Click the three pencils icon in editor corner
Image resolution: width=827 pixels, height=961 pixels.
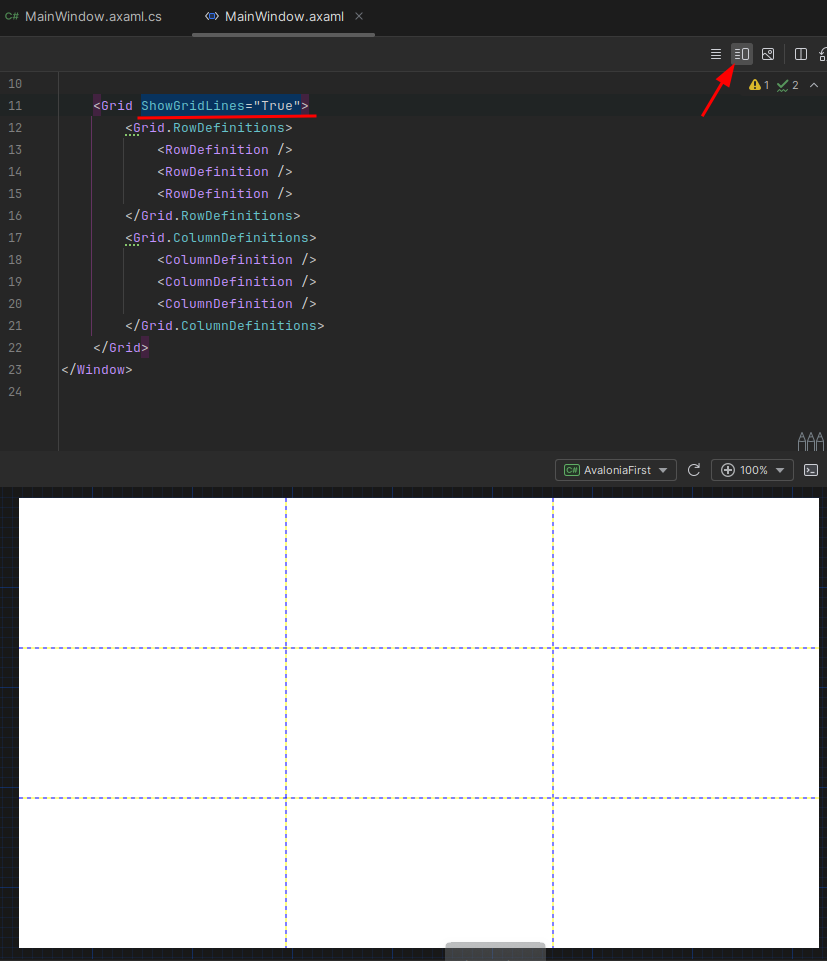810,440
